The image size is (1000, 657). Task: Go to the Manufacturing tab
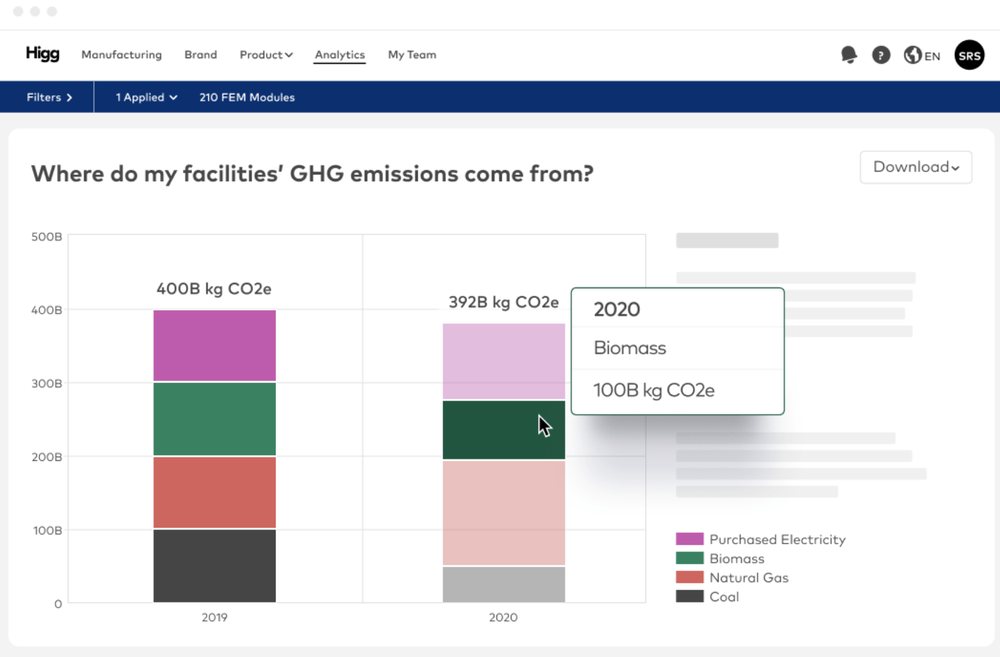point(121,55)
